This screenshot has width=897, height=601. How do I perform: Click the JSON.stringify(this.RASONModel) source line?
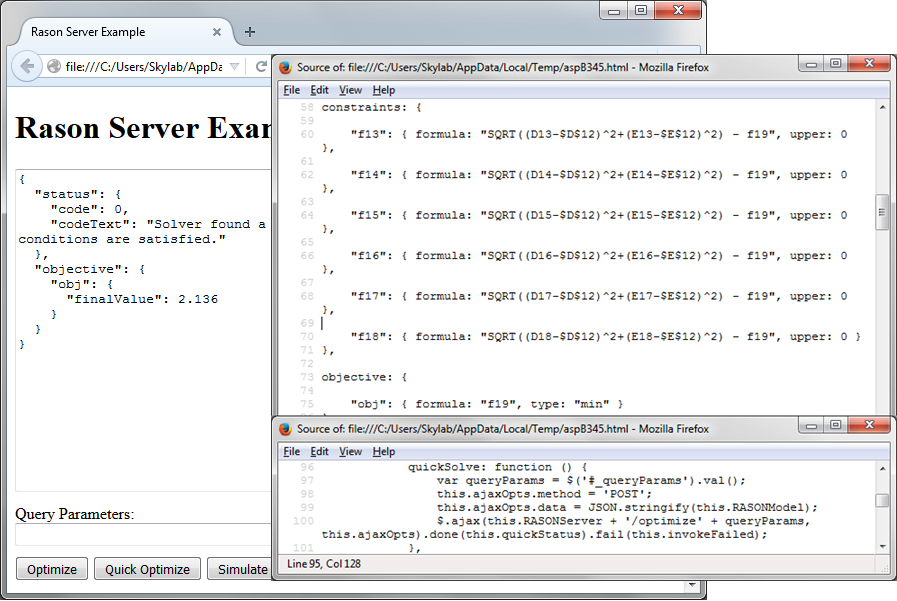tap(627, 508)
